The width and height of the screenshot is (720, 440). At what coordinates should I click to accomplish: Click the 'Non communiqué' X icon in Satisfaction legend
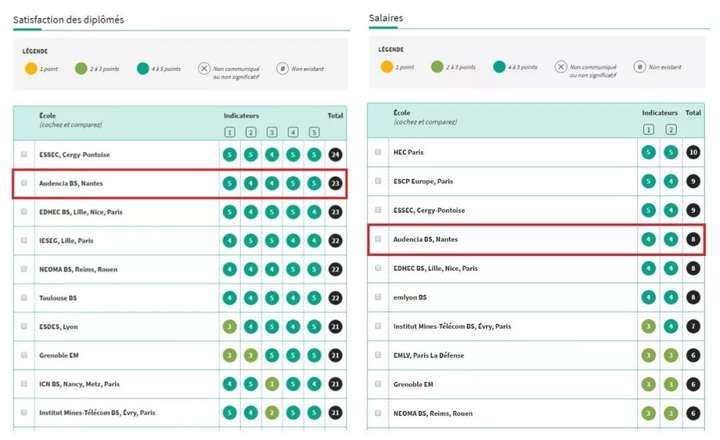204,69
